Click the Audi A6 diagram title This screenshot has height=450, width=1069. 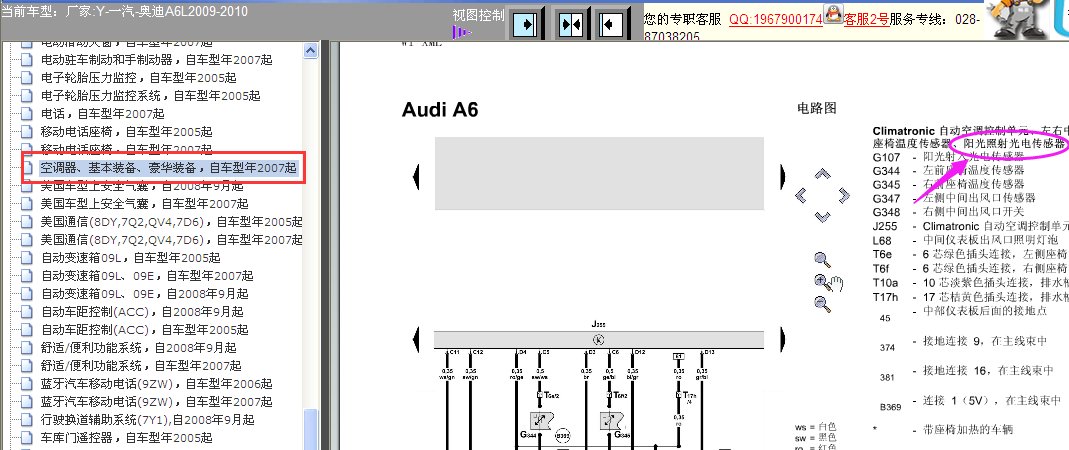tap(440, 110)
